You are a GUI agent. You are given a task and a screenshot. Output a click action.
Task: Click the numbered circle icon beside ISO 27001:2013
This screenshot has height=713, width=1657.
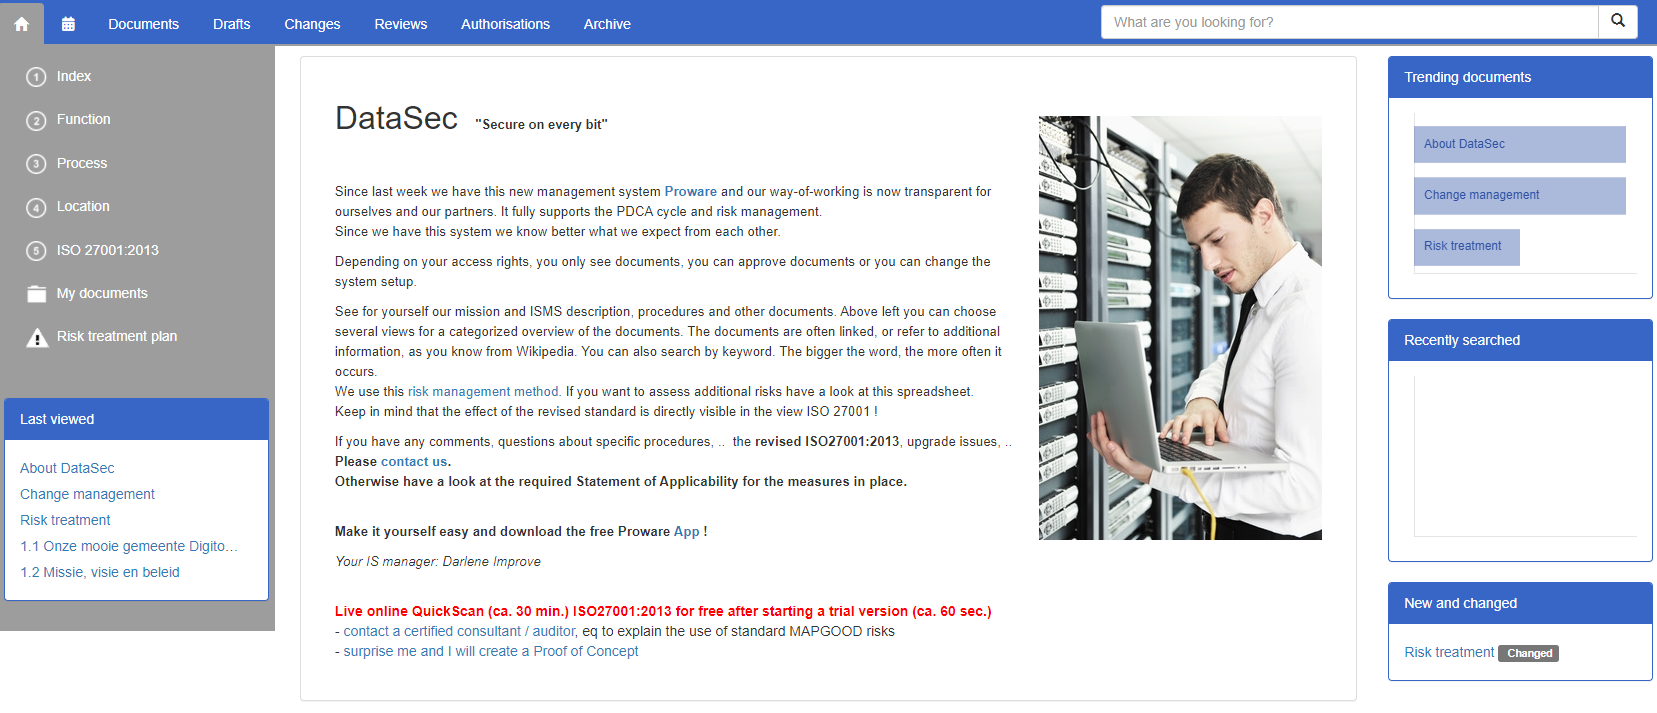tap(36, 251)
